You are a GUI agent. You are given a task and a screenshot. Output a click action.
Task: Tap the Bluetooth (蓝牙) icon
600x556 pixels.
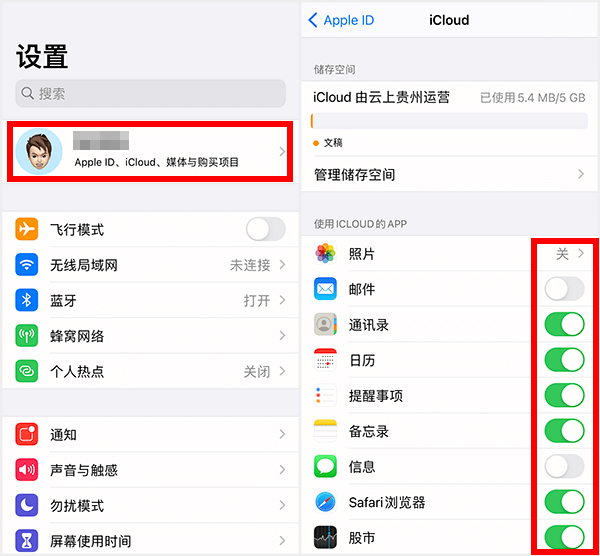tap(26, 300)
